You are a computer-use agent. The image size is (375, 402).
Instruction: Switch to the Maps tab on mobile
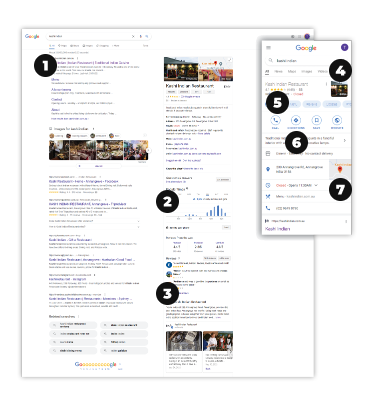pyautogui.click(x=292, y=71)
